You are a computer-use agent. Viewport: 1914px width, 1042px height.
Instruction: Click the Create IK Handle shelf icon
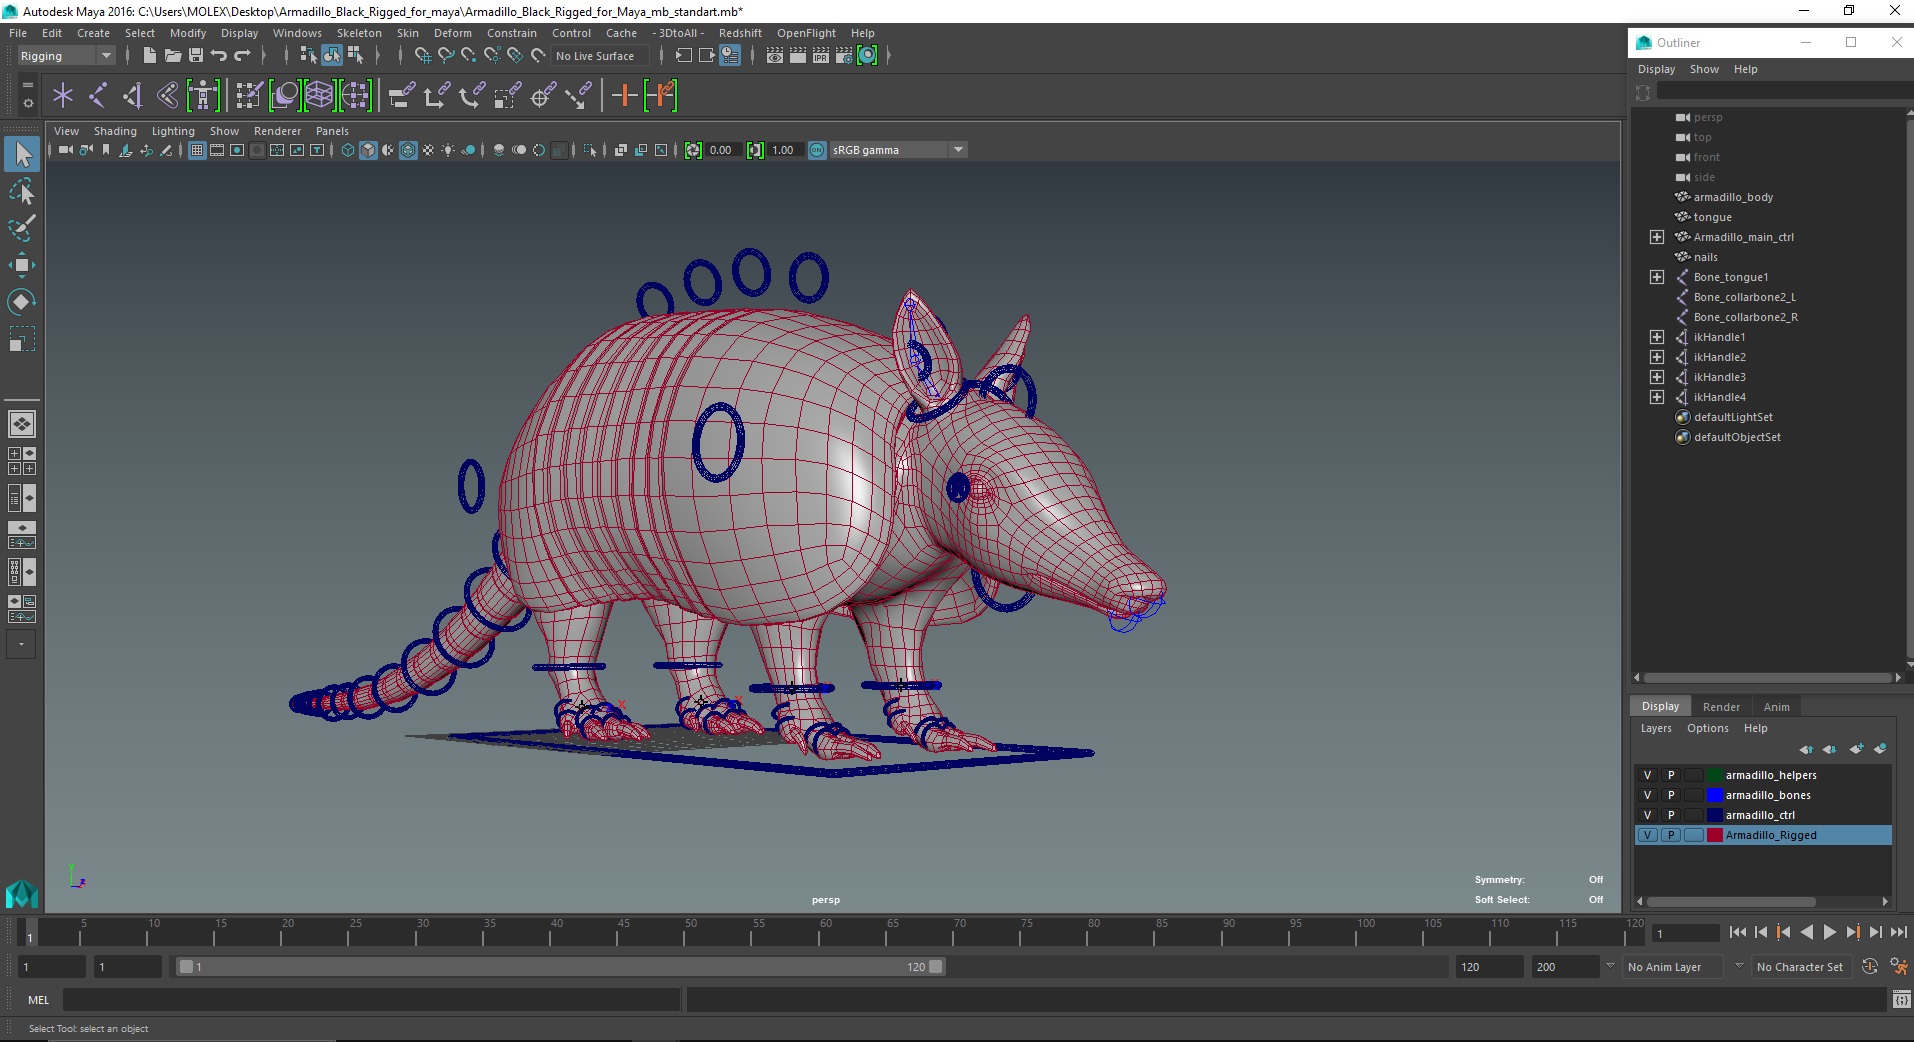point(133,96)
